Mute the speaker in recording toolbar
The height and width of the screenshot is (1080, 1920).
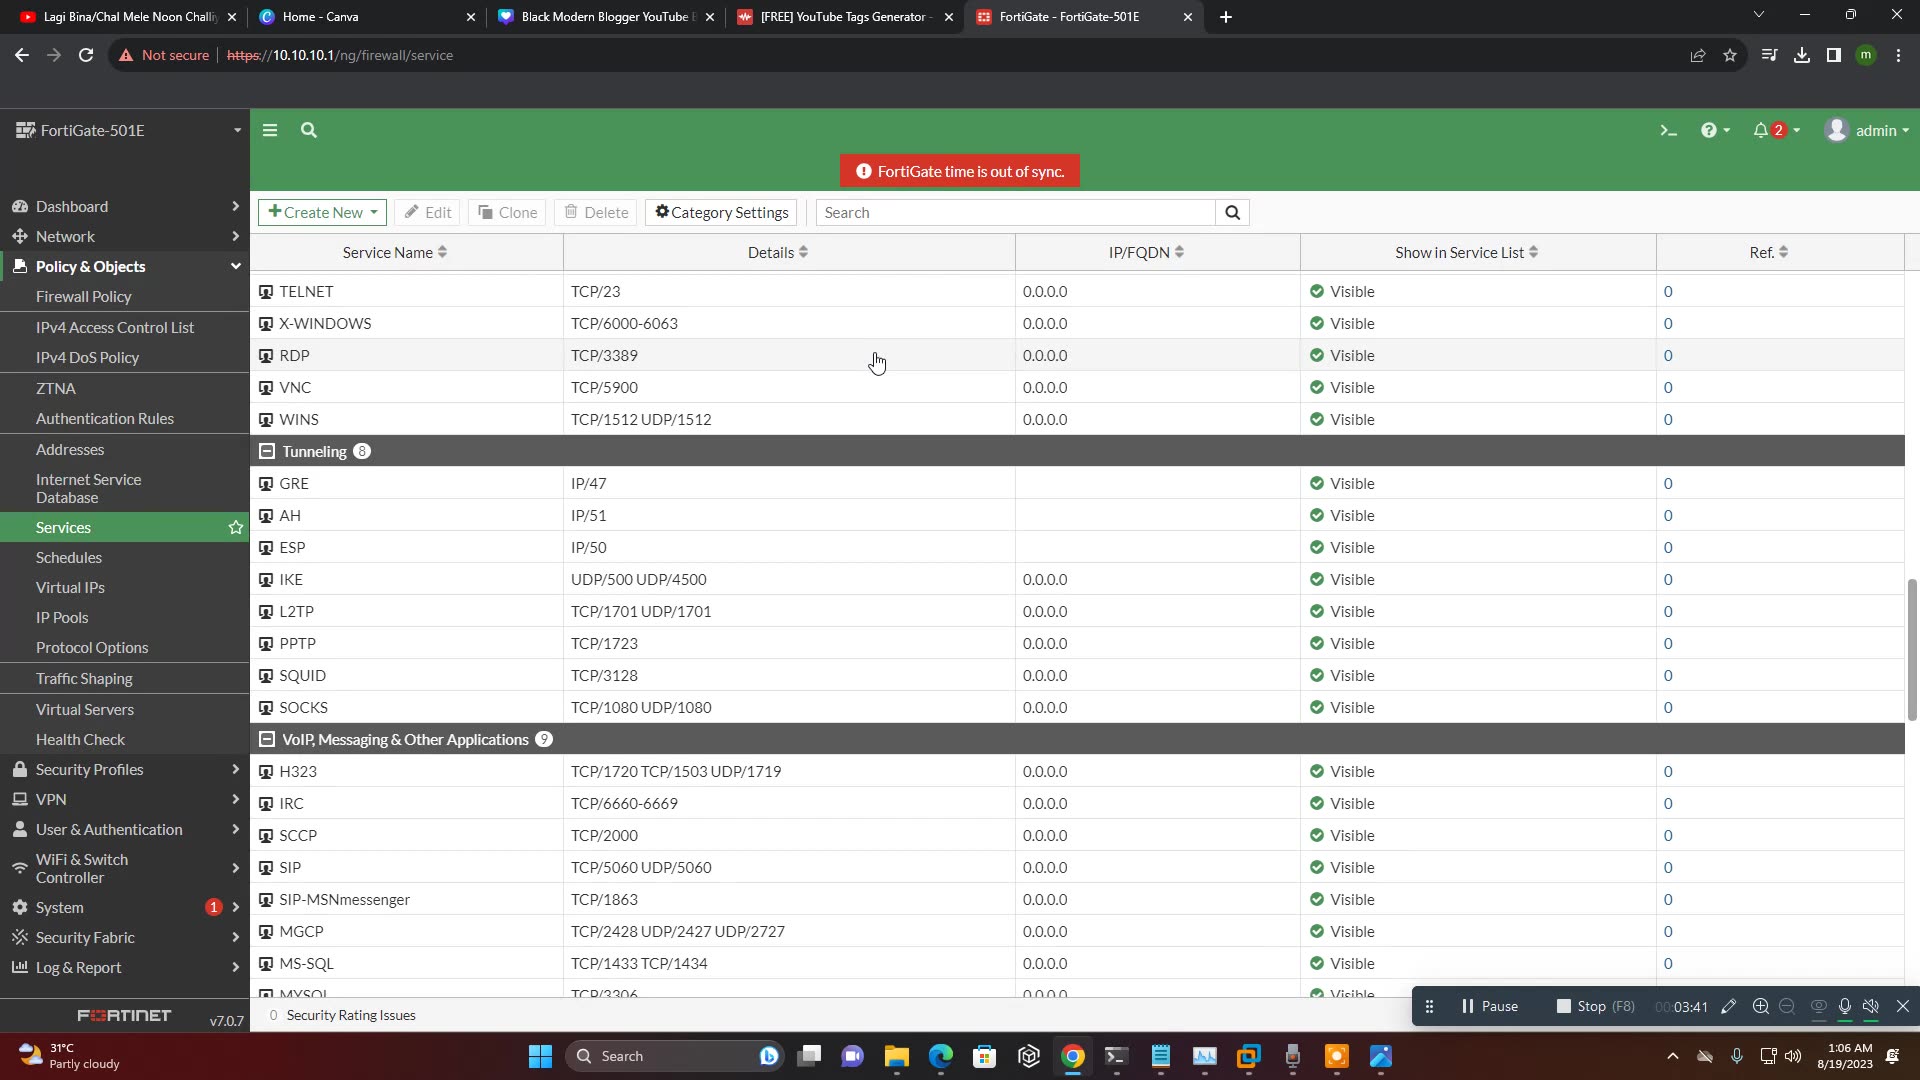click(1872, 1006)
